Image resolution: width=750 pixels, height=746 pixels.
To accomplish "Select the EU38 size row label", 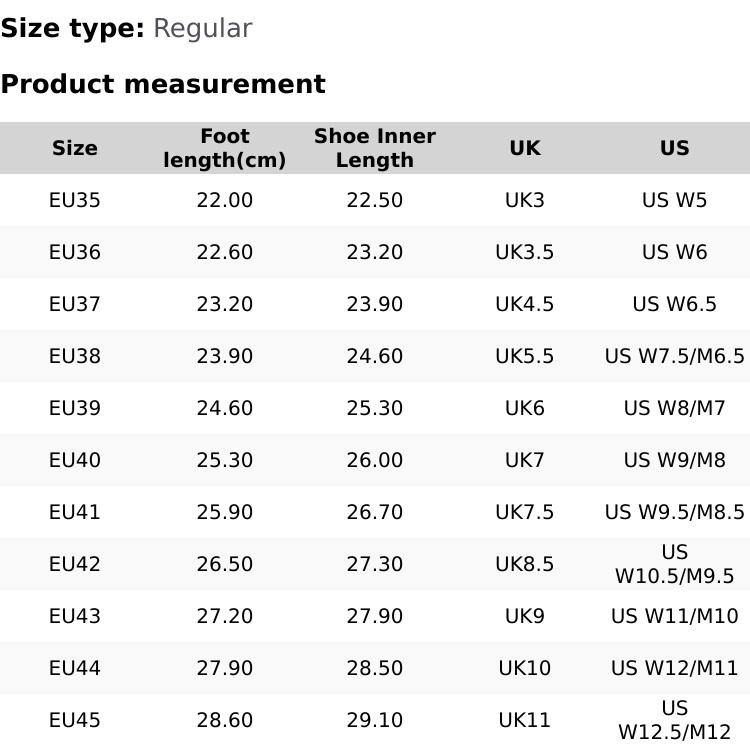I will pyautogui.click(x=75, y=356).
